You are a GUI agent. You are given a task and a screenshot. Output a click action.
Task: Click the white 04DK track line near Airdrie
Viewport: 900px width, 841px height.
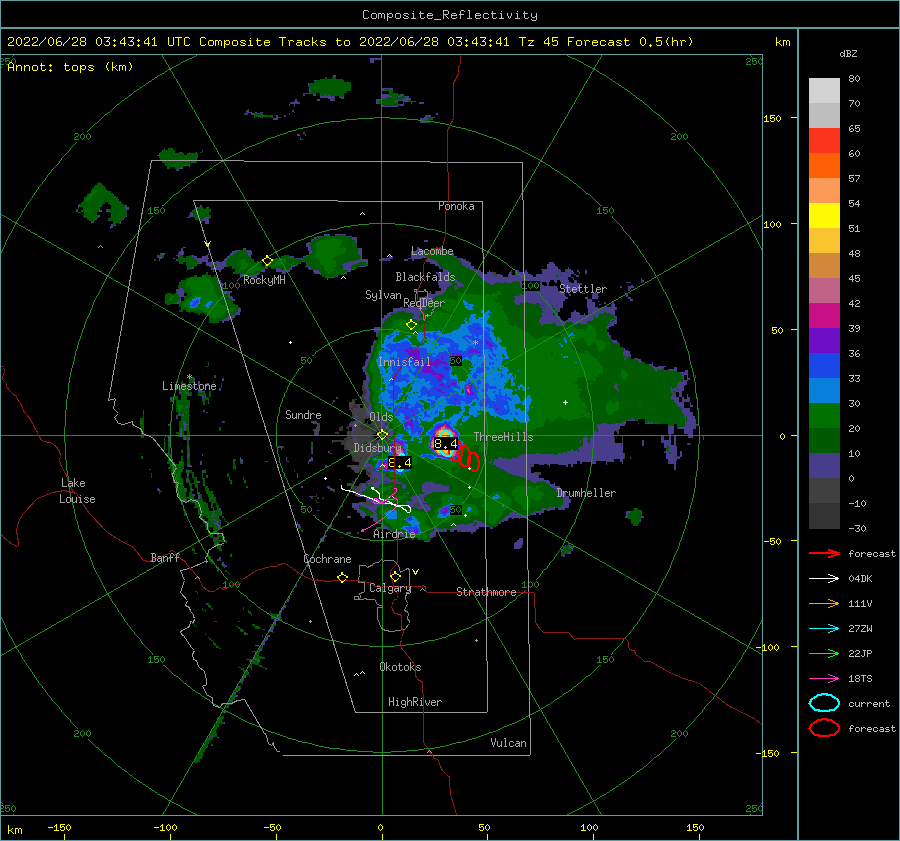coord(376,498)
